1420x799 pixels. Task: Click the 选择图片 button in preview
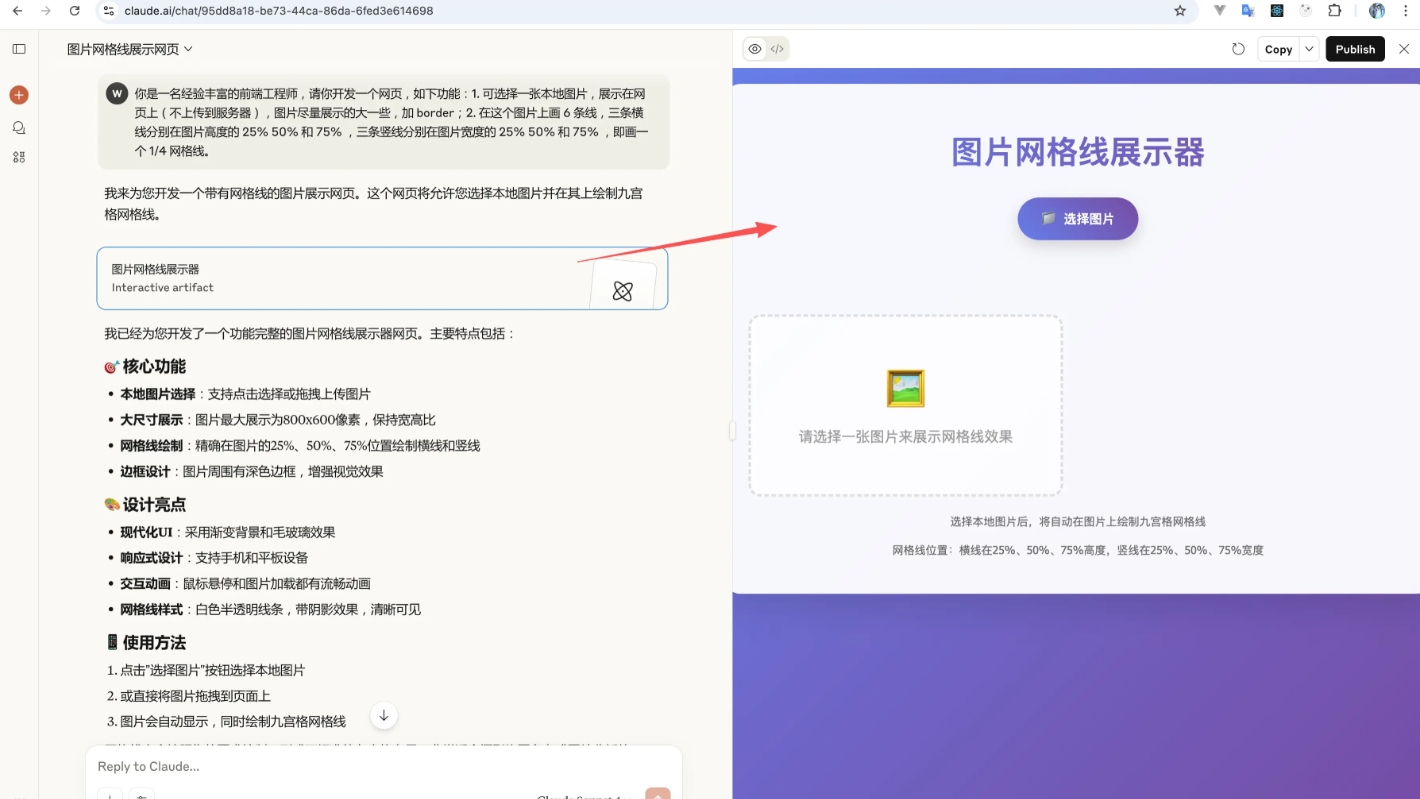coord(1078,219)
